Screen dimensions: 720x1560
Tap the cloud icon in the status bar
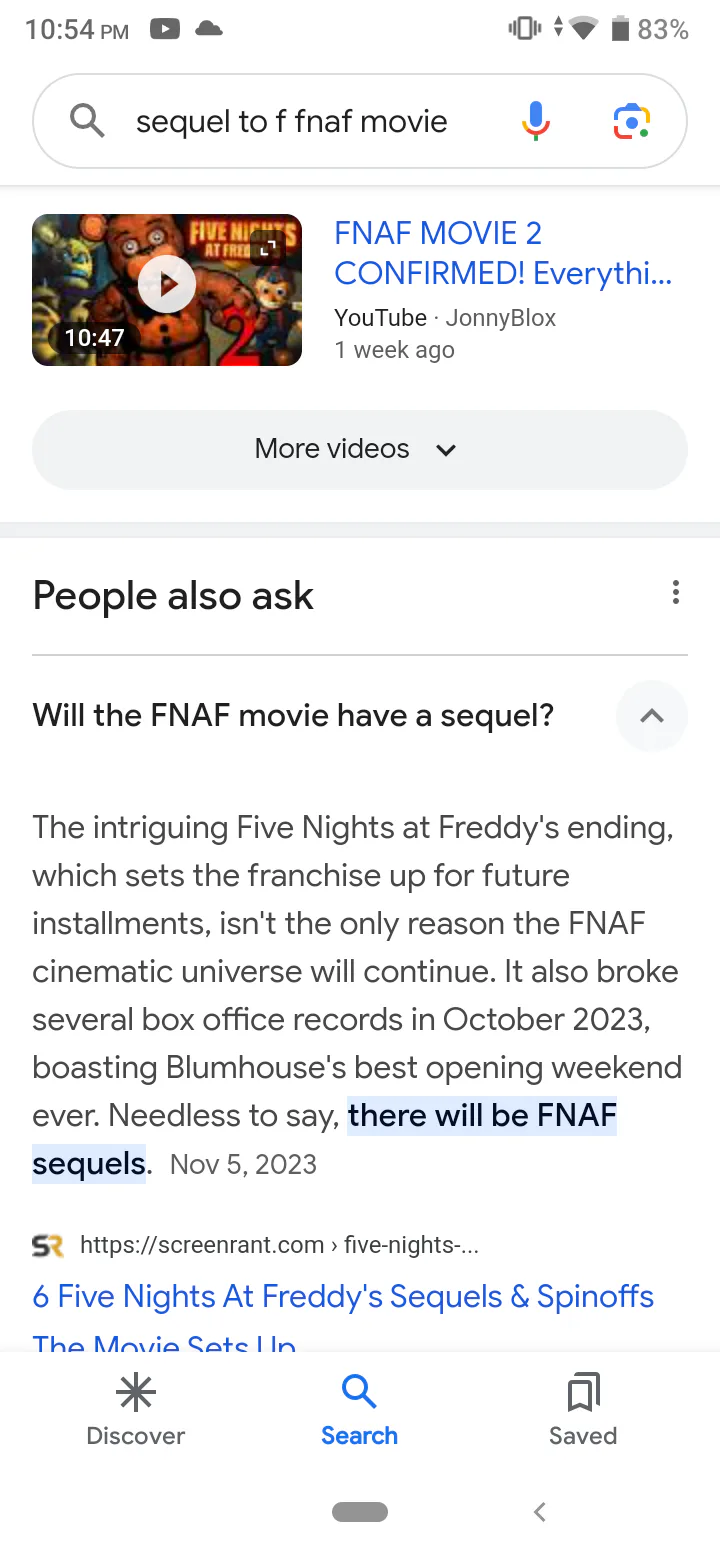click(x=208, y=30)
